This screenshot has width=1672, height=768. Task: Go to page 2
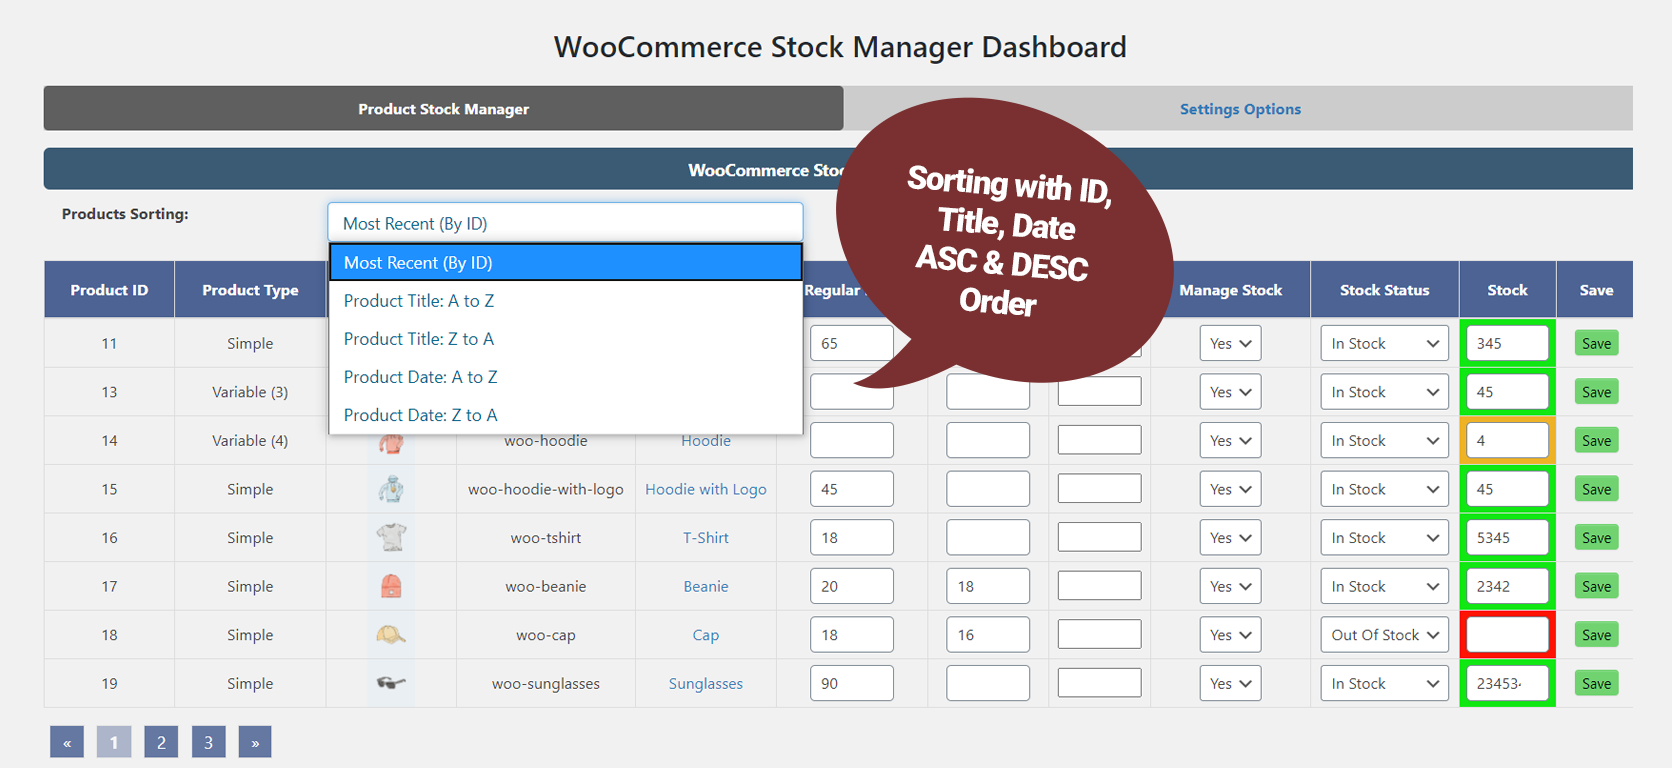(161, 742)
